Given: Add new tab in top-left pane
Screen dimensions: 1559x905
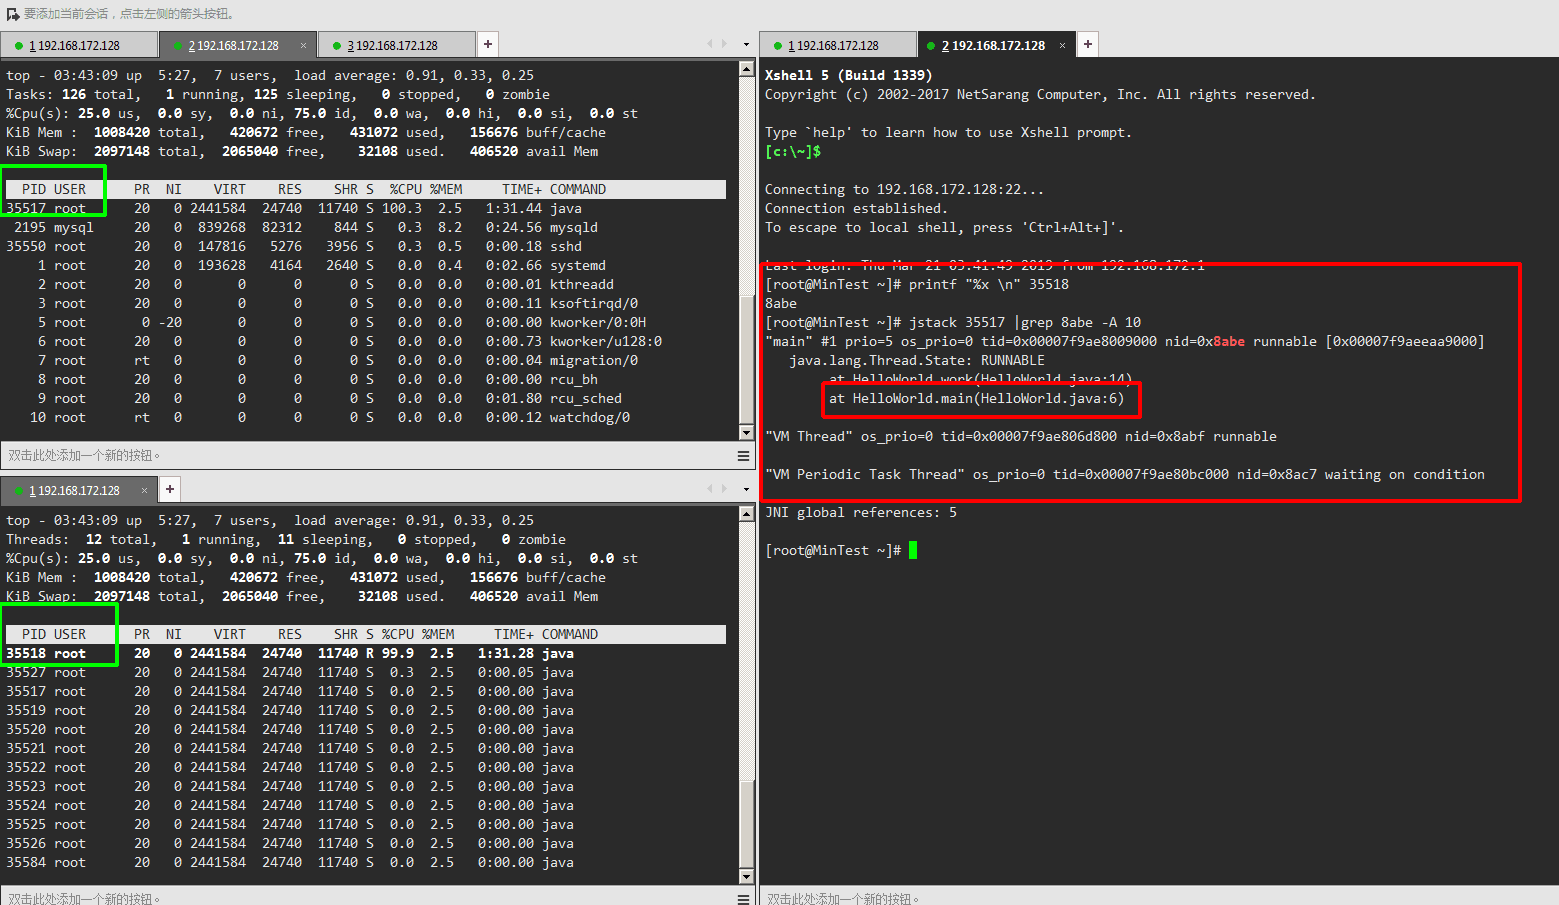Looking at the screenshot, I should (487, 44).
